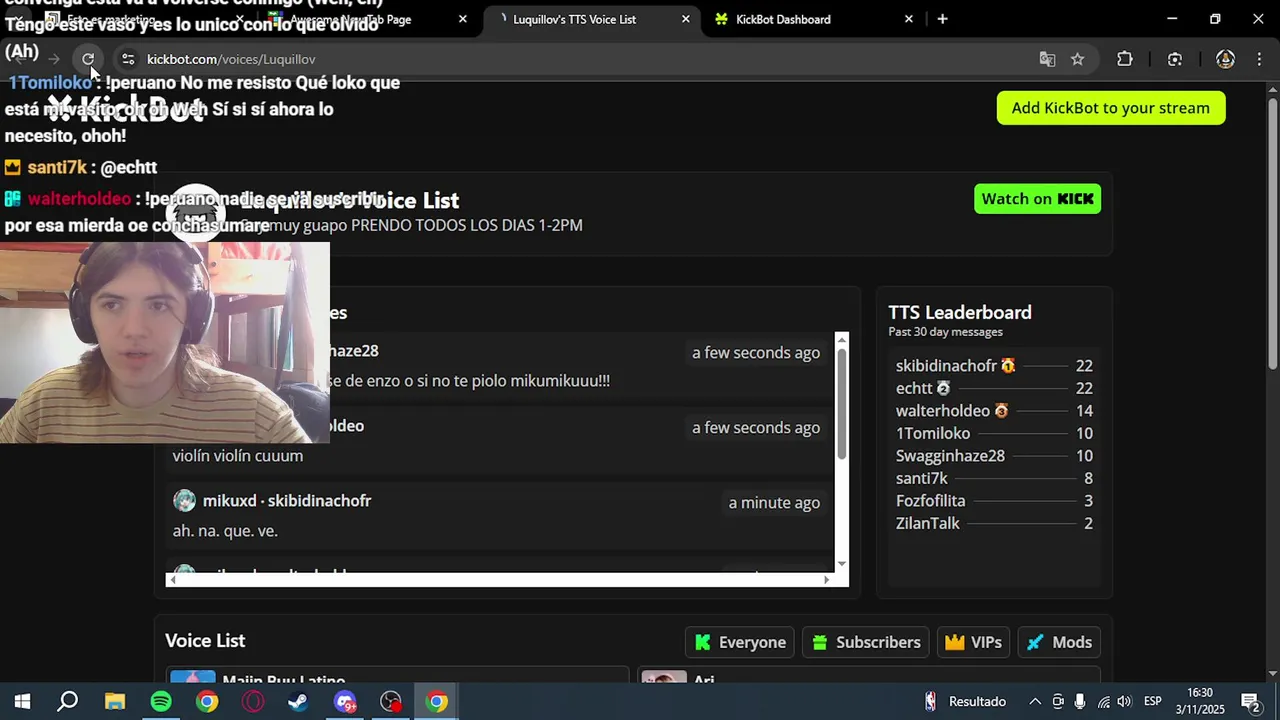Open OBS Studio from the taskbar

[391, 701]
